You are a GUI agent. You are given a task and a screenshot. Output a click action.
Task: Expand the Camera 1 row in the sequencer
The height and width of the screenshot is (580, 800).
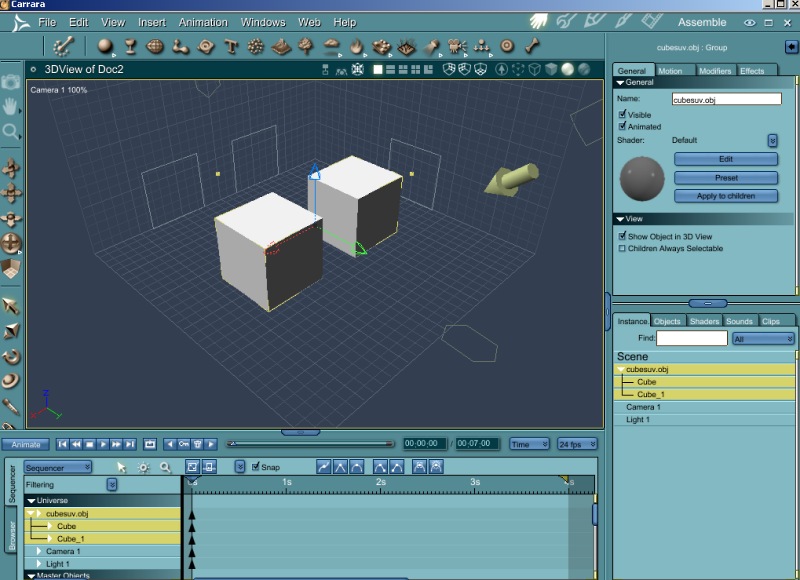(40, 552)
